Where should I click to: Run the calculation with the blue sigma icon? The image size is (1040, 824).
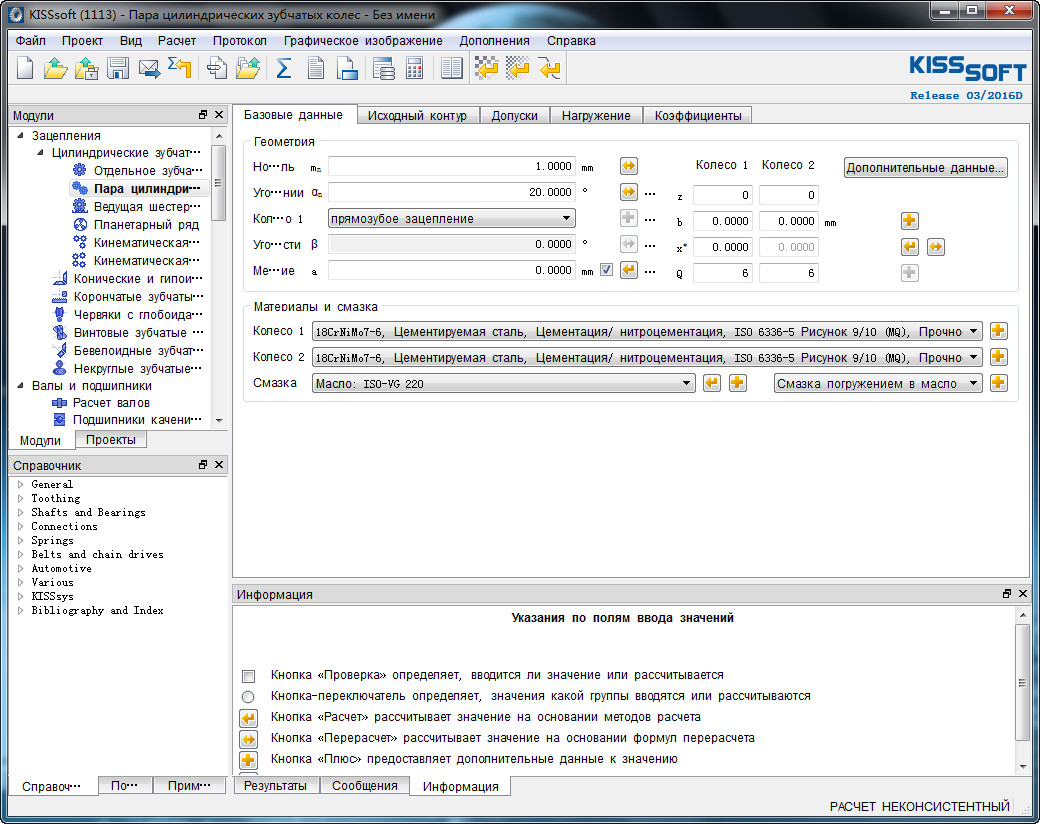284,68
